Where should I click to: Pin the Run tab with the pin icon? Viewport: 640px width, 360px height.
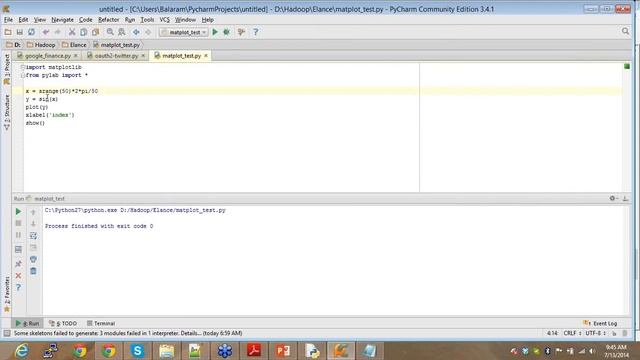coord(18,264)
